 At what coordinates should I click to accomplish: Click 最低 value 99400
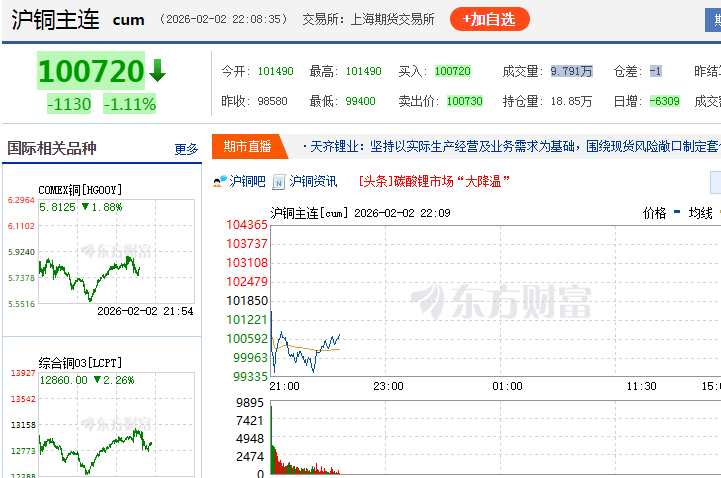click(x=360, y=101)
